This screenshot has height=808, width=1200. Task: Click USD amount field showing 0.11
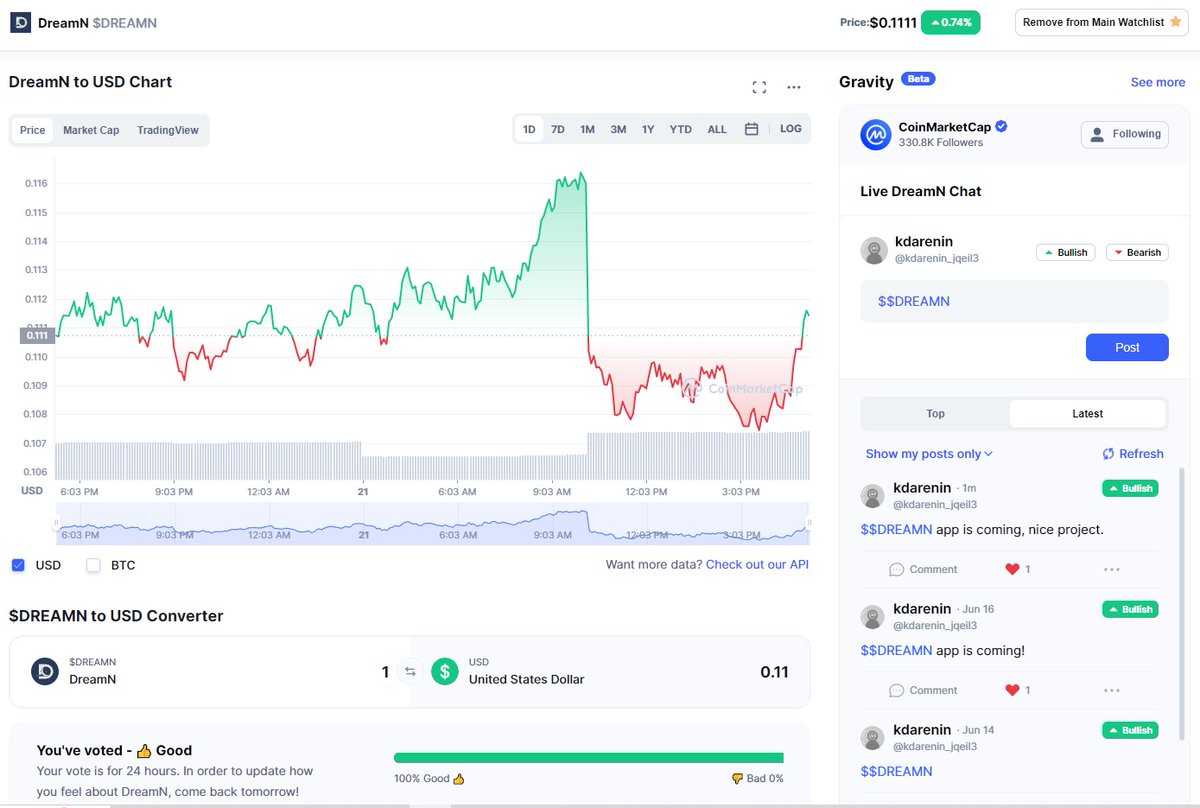point(774,672)
